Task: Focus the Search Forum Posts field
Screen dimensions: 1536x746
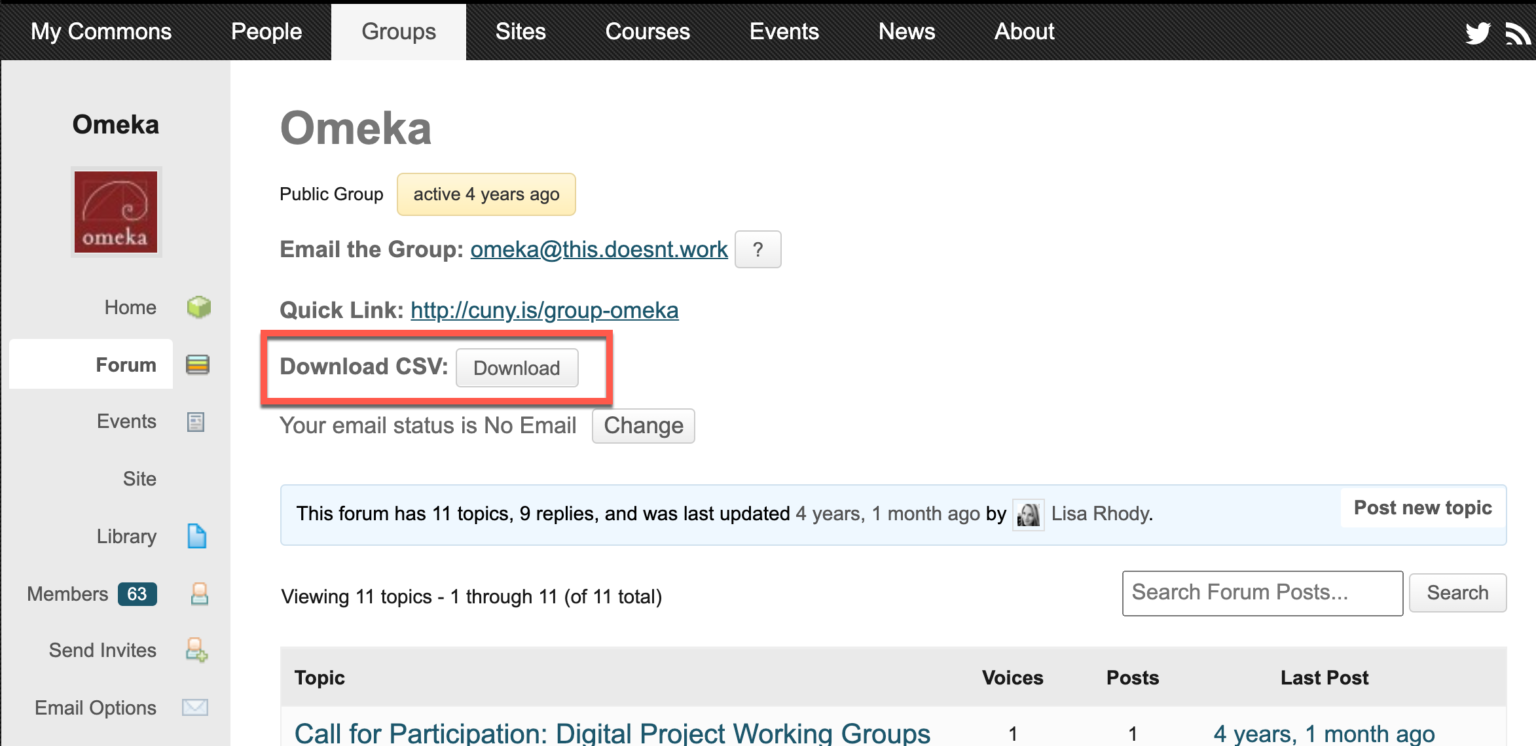Action: pyautogui.click(x=1263, y=593)
